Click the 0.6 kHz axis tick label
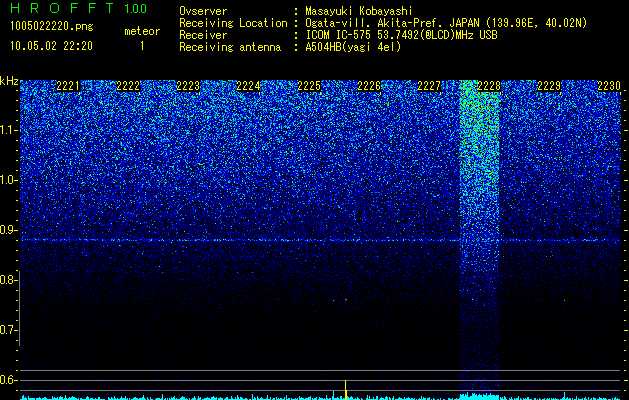The height and width of the screenshot is (400, 629). pos(9,380)
